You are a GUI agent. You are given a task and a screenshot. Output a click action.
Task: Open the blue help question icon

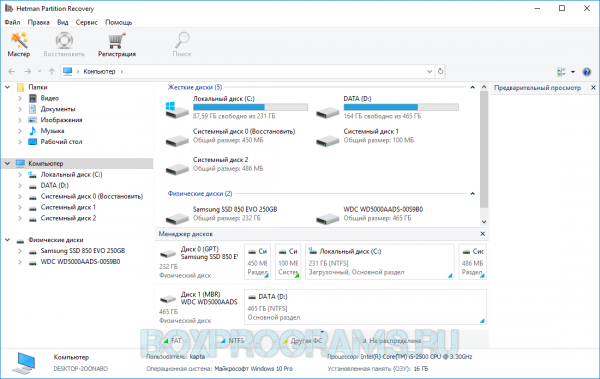586,72
